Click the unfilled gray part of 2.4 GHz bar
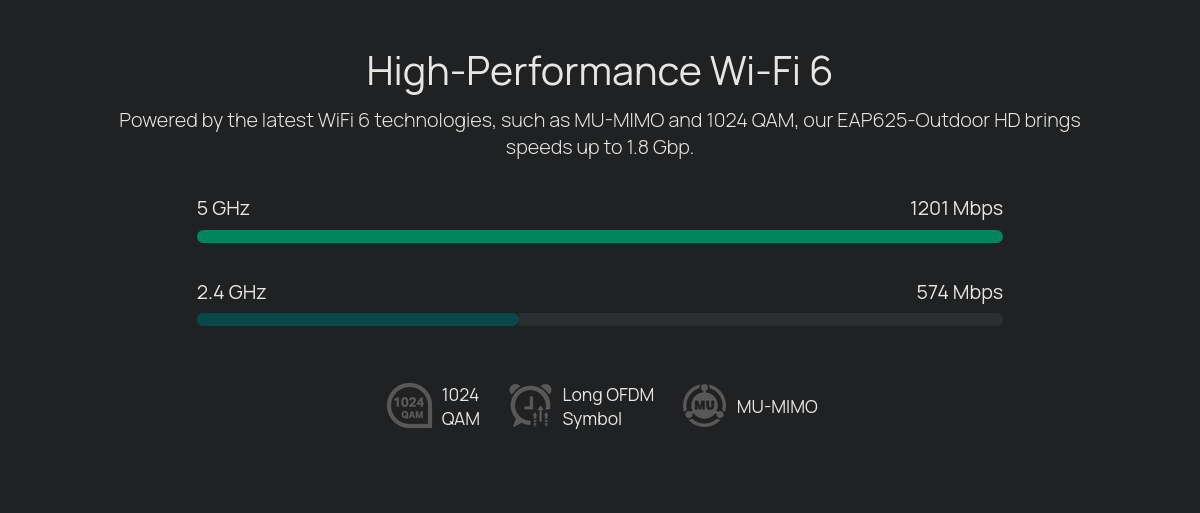This screenshot has height=513, width=1200. point(761,320)
